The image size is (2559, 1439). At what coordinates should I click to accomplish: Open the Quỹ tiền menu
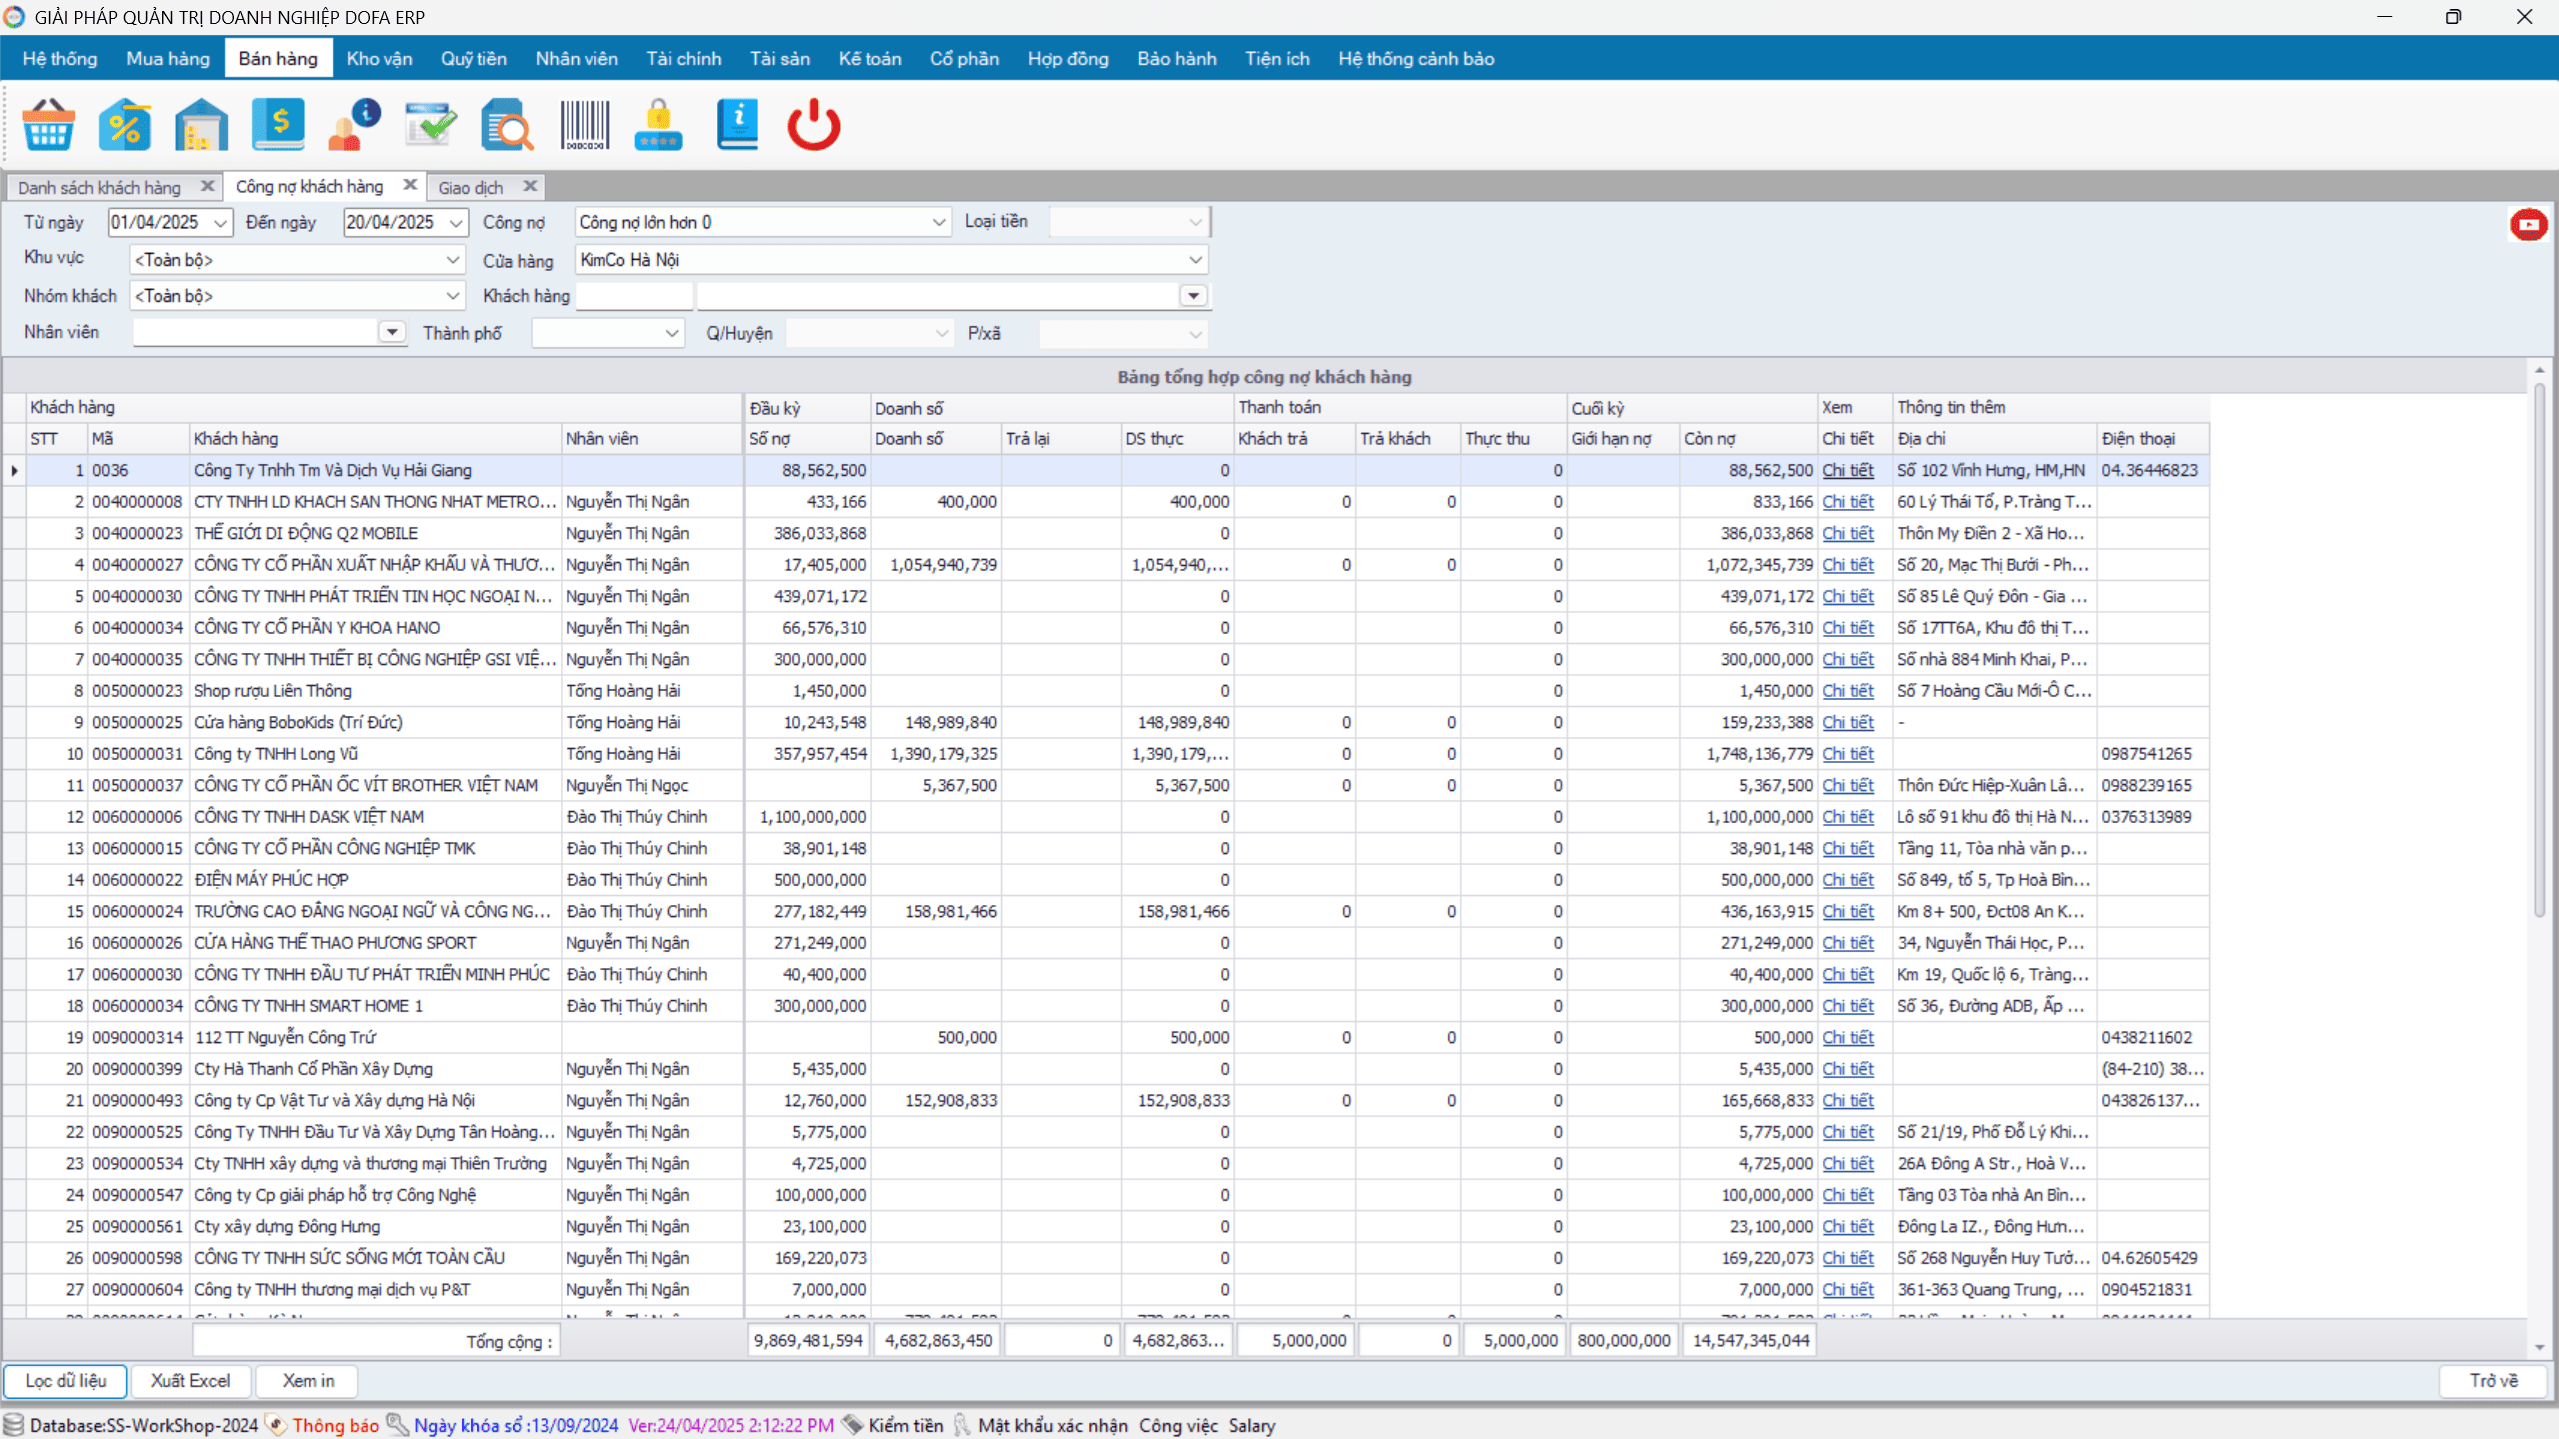coord(474,58)
